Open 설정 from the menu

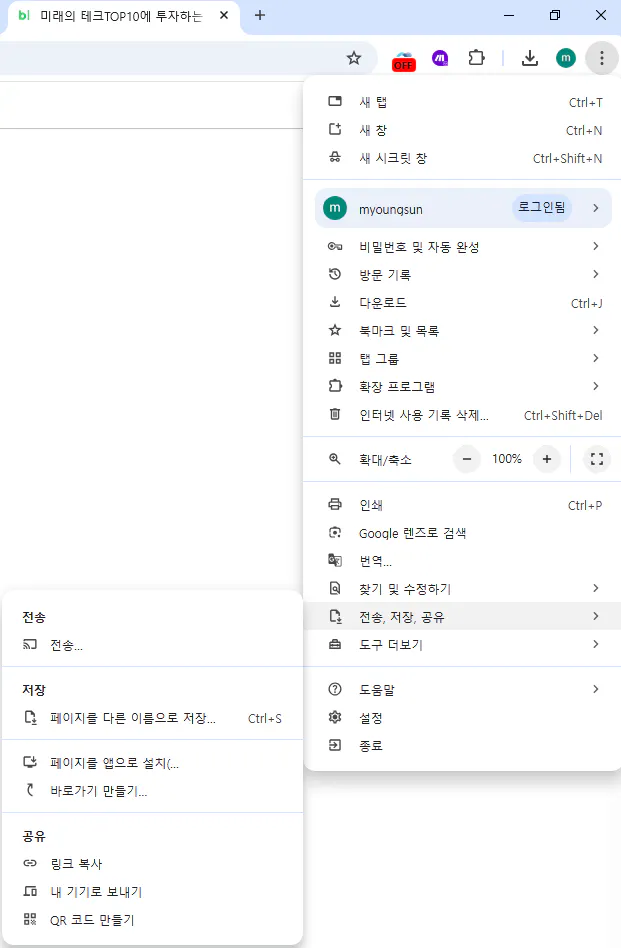point(461,718)
